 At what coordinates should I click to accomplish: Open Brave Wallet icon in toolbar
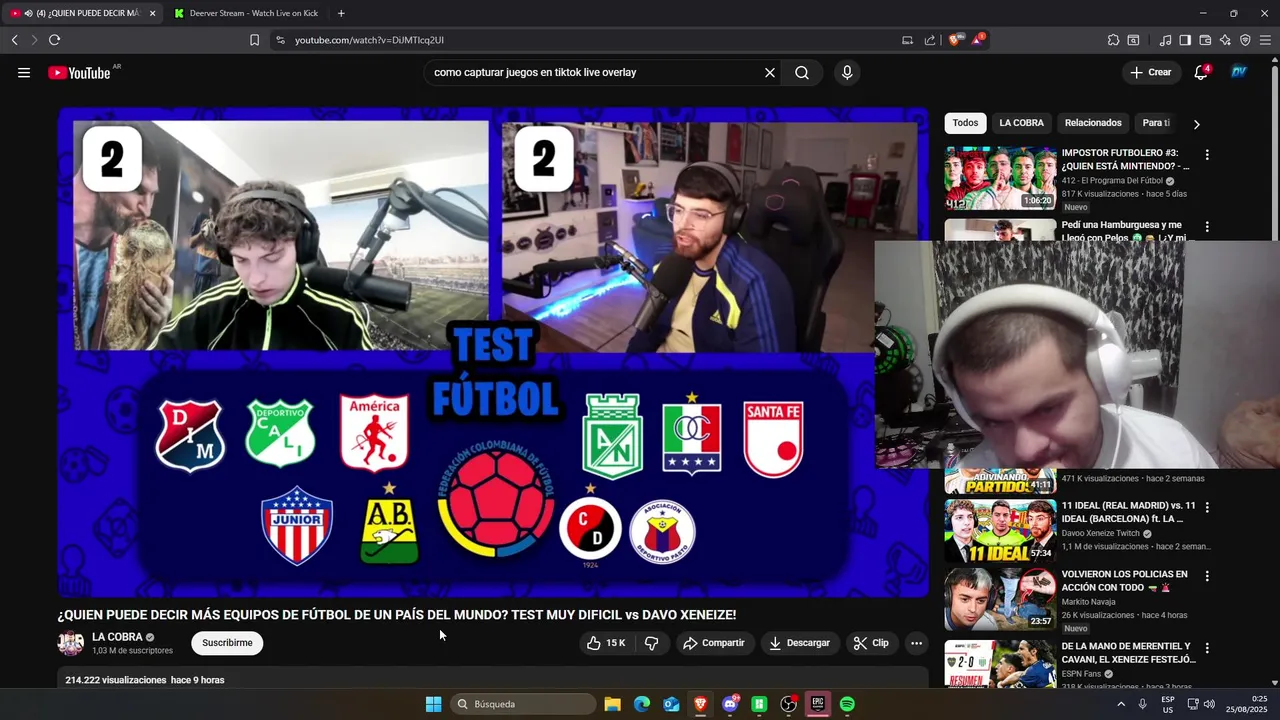tap(1205, 40)
